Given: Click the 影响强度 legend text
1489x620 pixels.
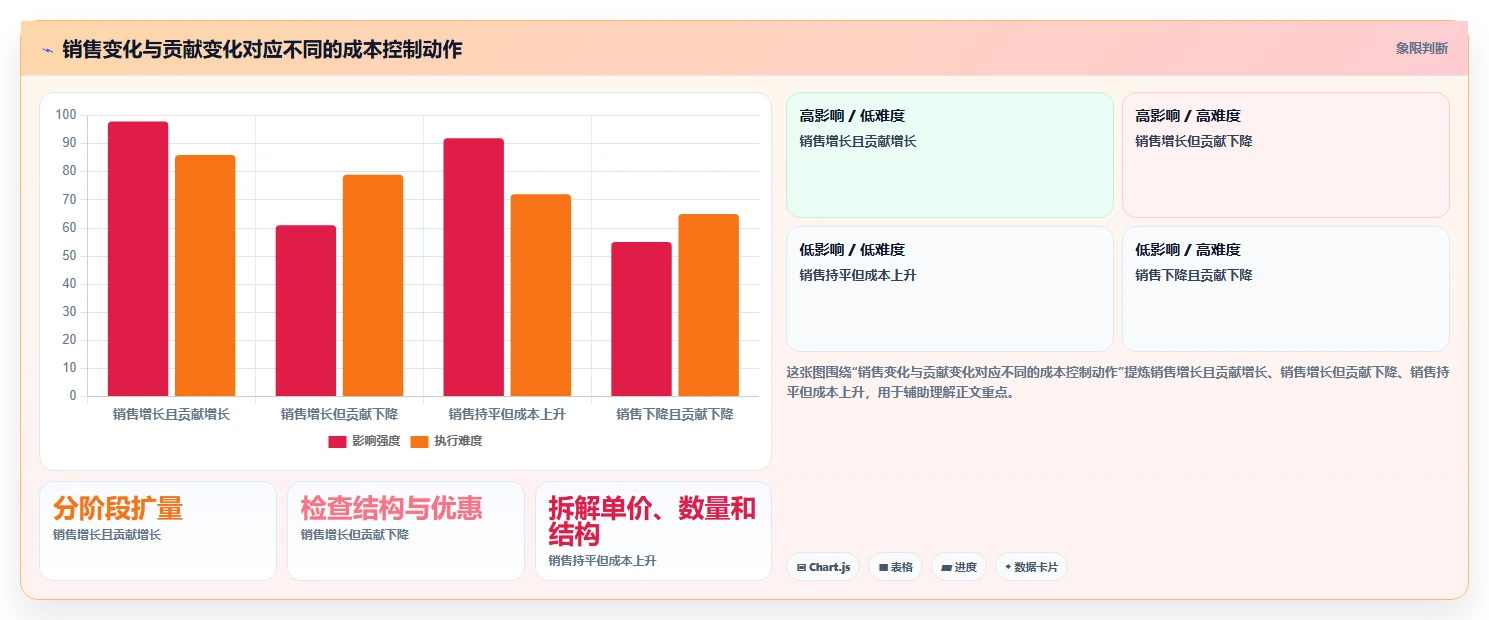Looking at the screenshot, I should point(376,441).
